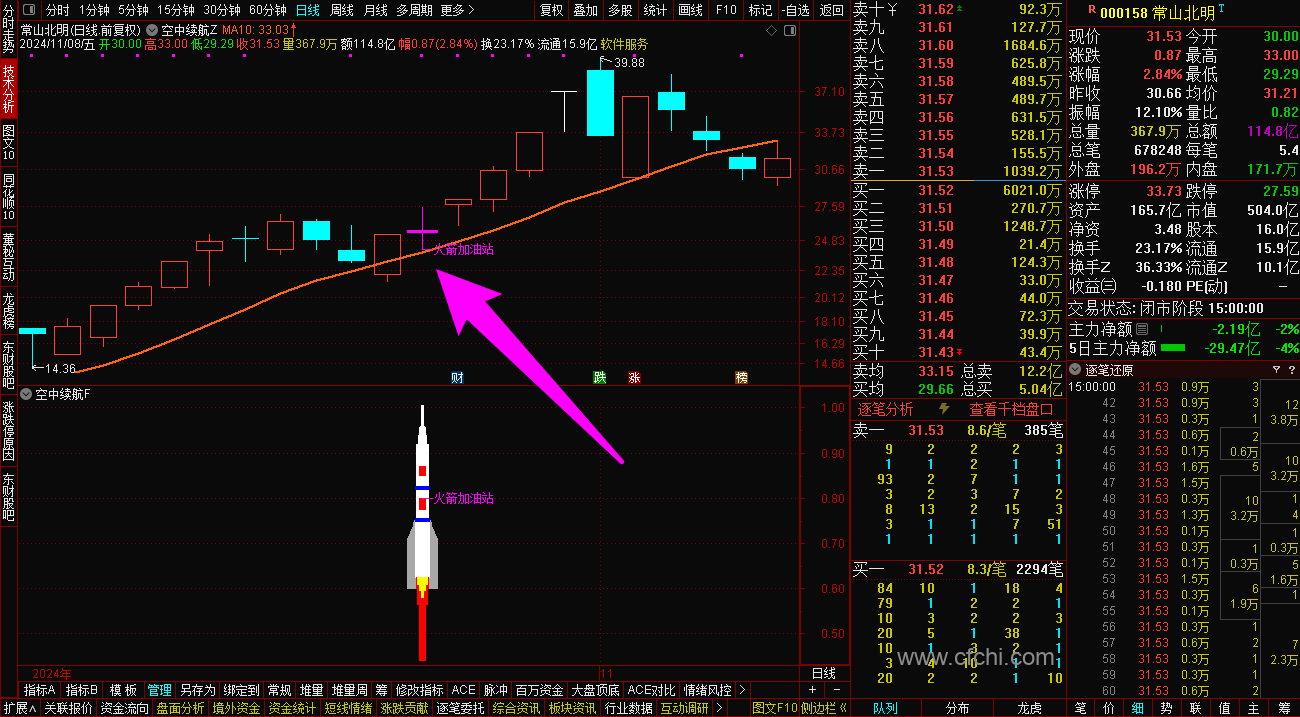This screenshot has width=1300, height=717.
Task: Open the 资金流向 bottom tab
Action: [124, 708]
